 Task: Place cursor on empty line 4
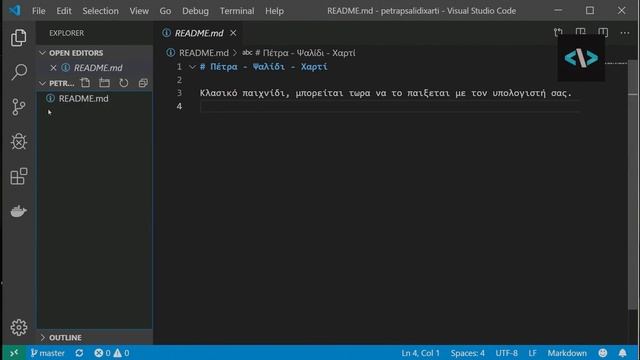click(x=390, y=107)
